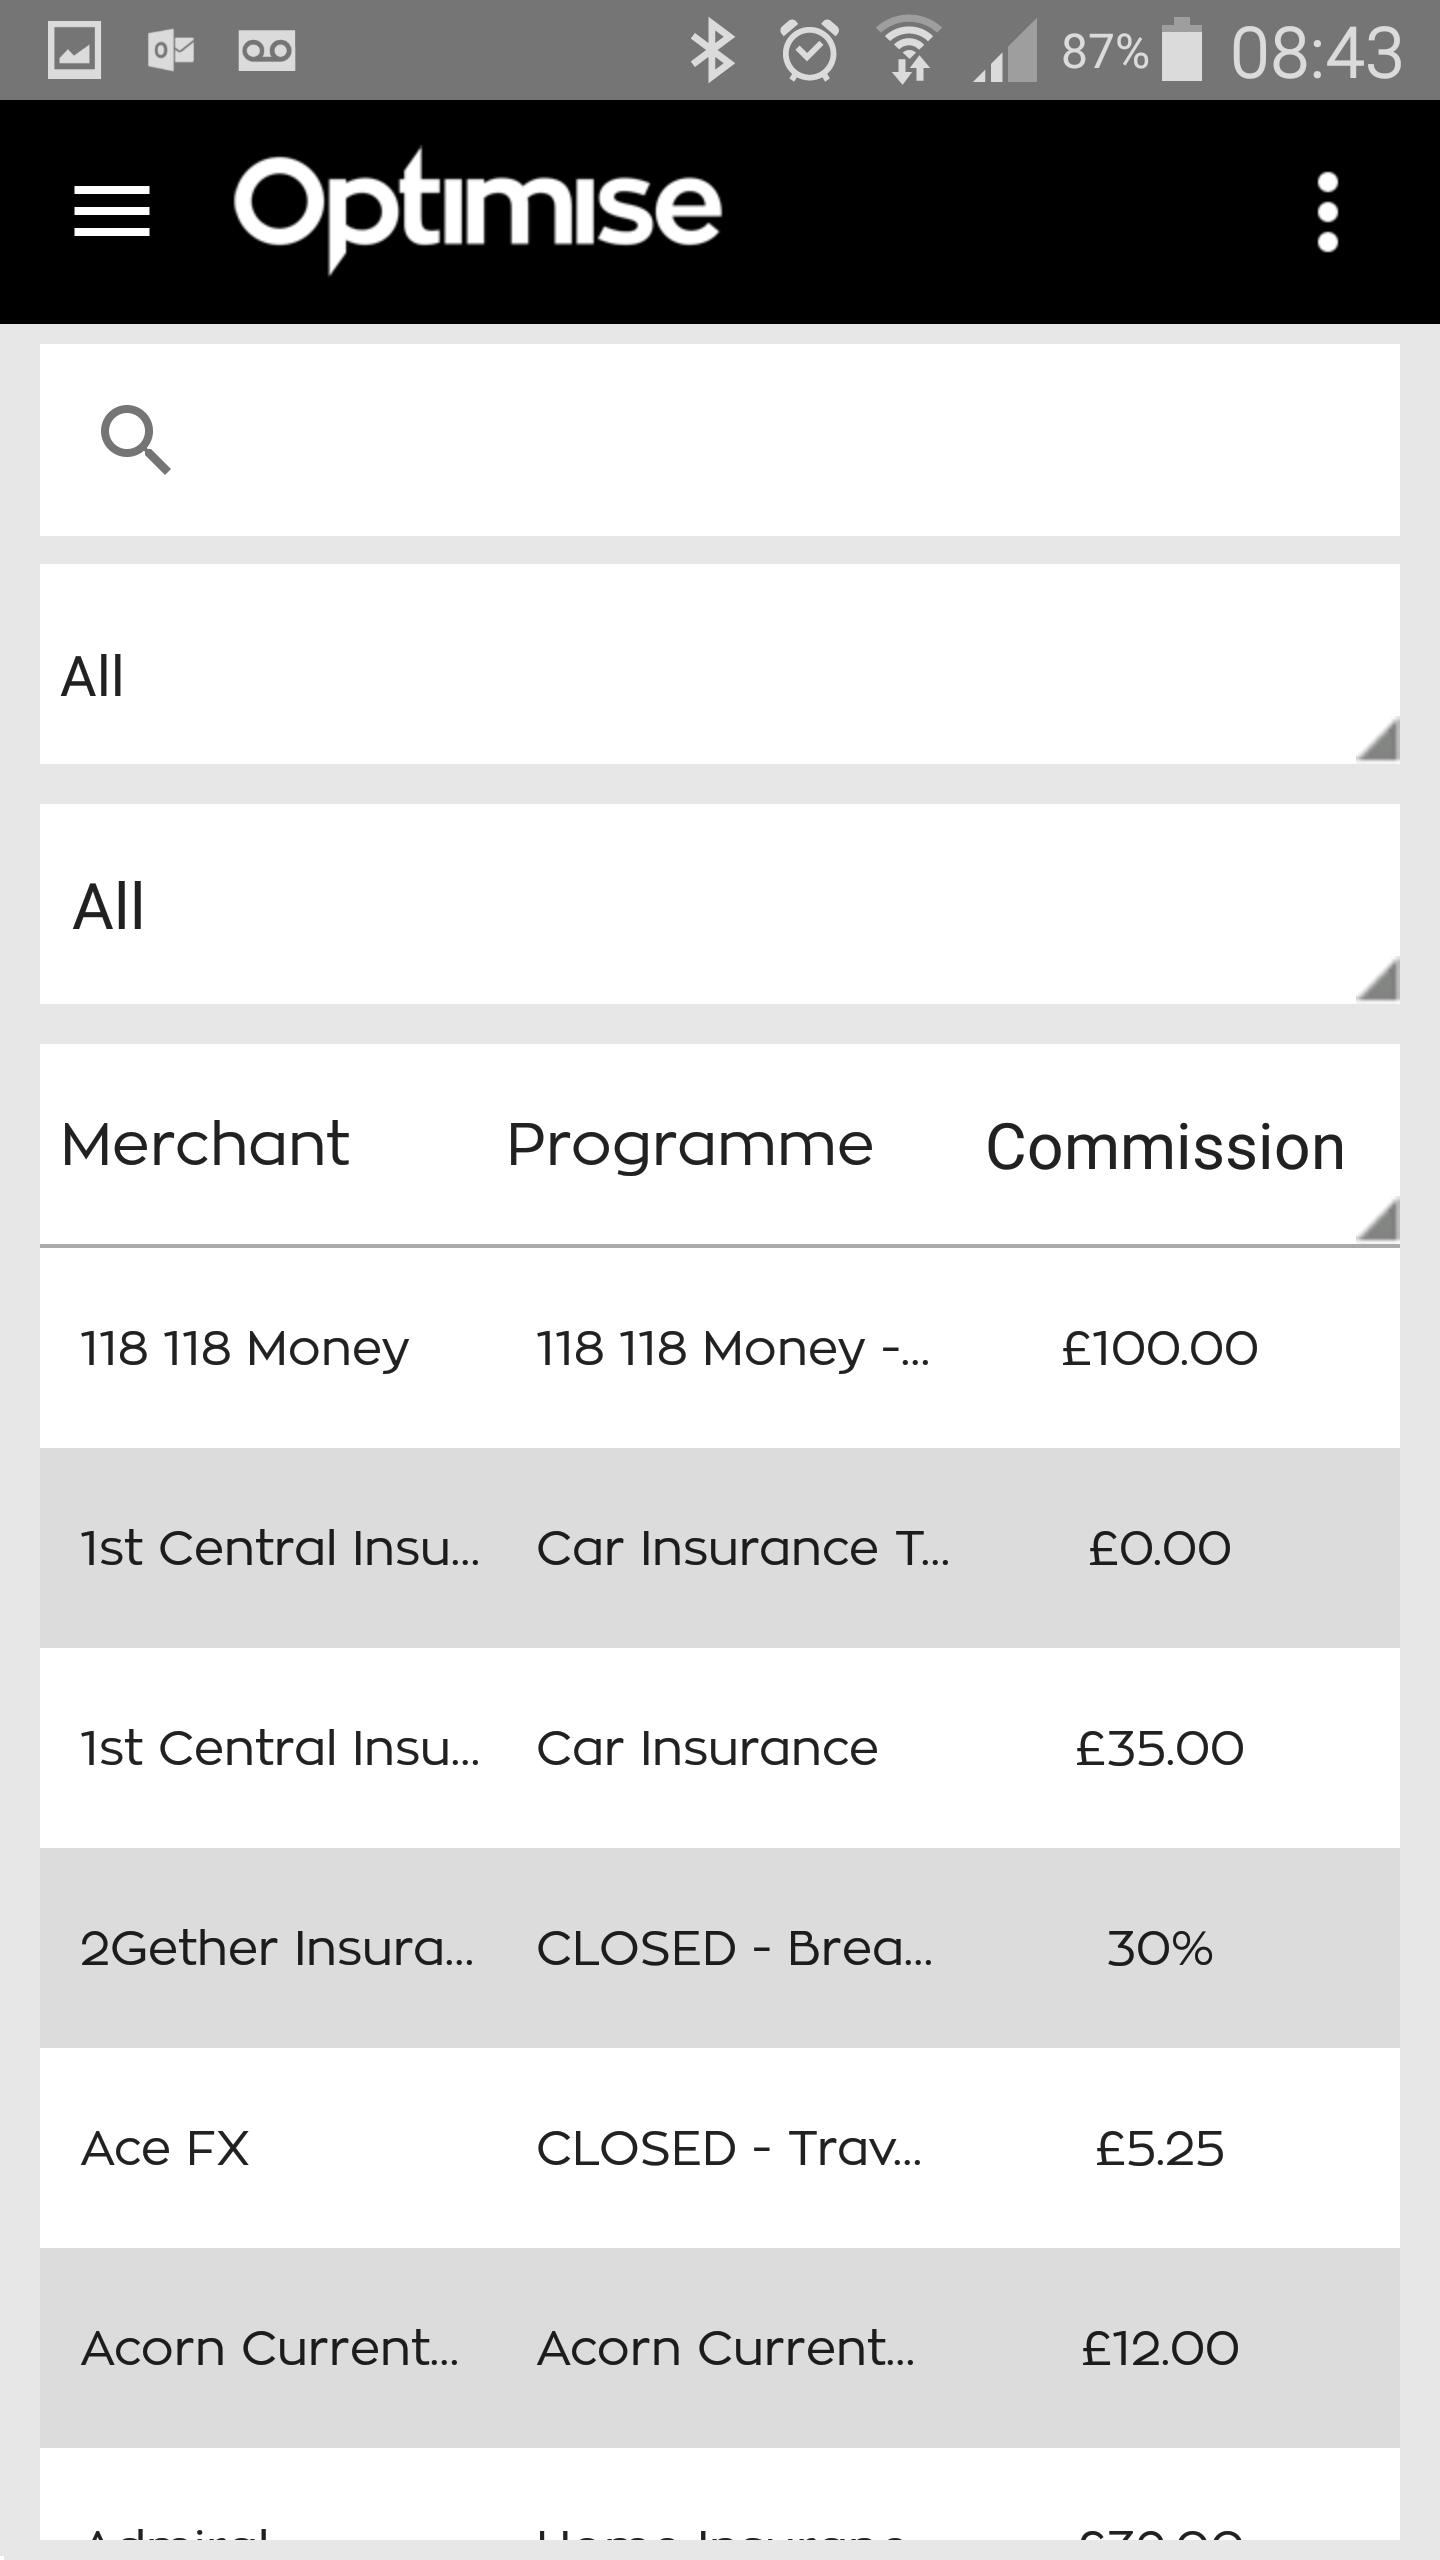Tap the Wi-Fi status icon

click(x=908, y=52)
